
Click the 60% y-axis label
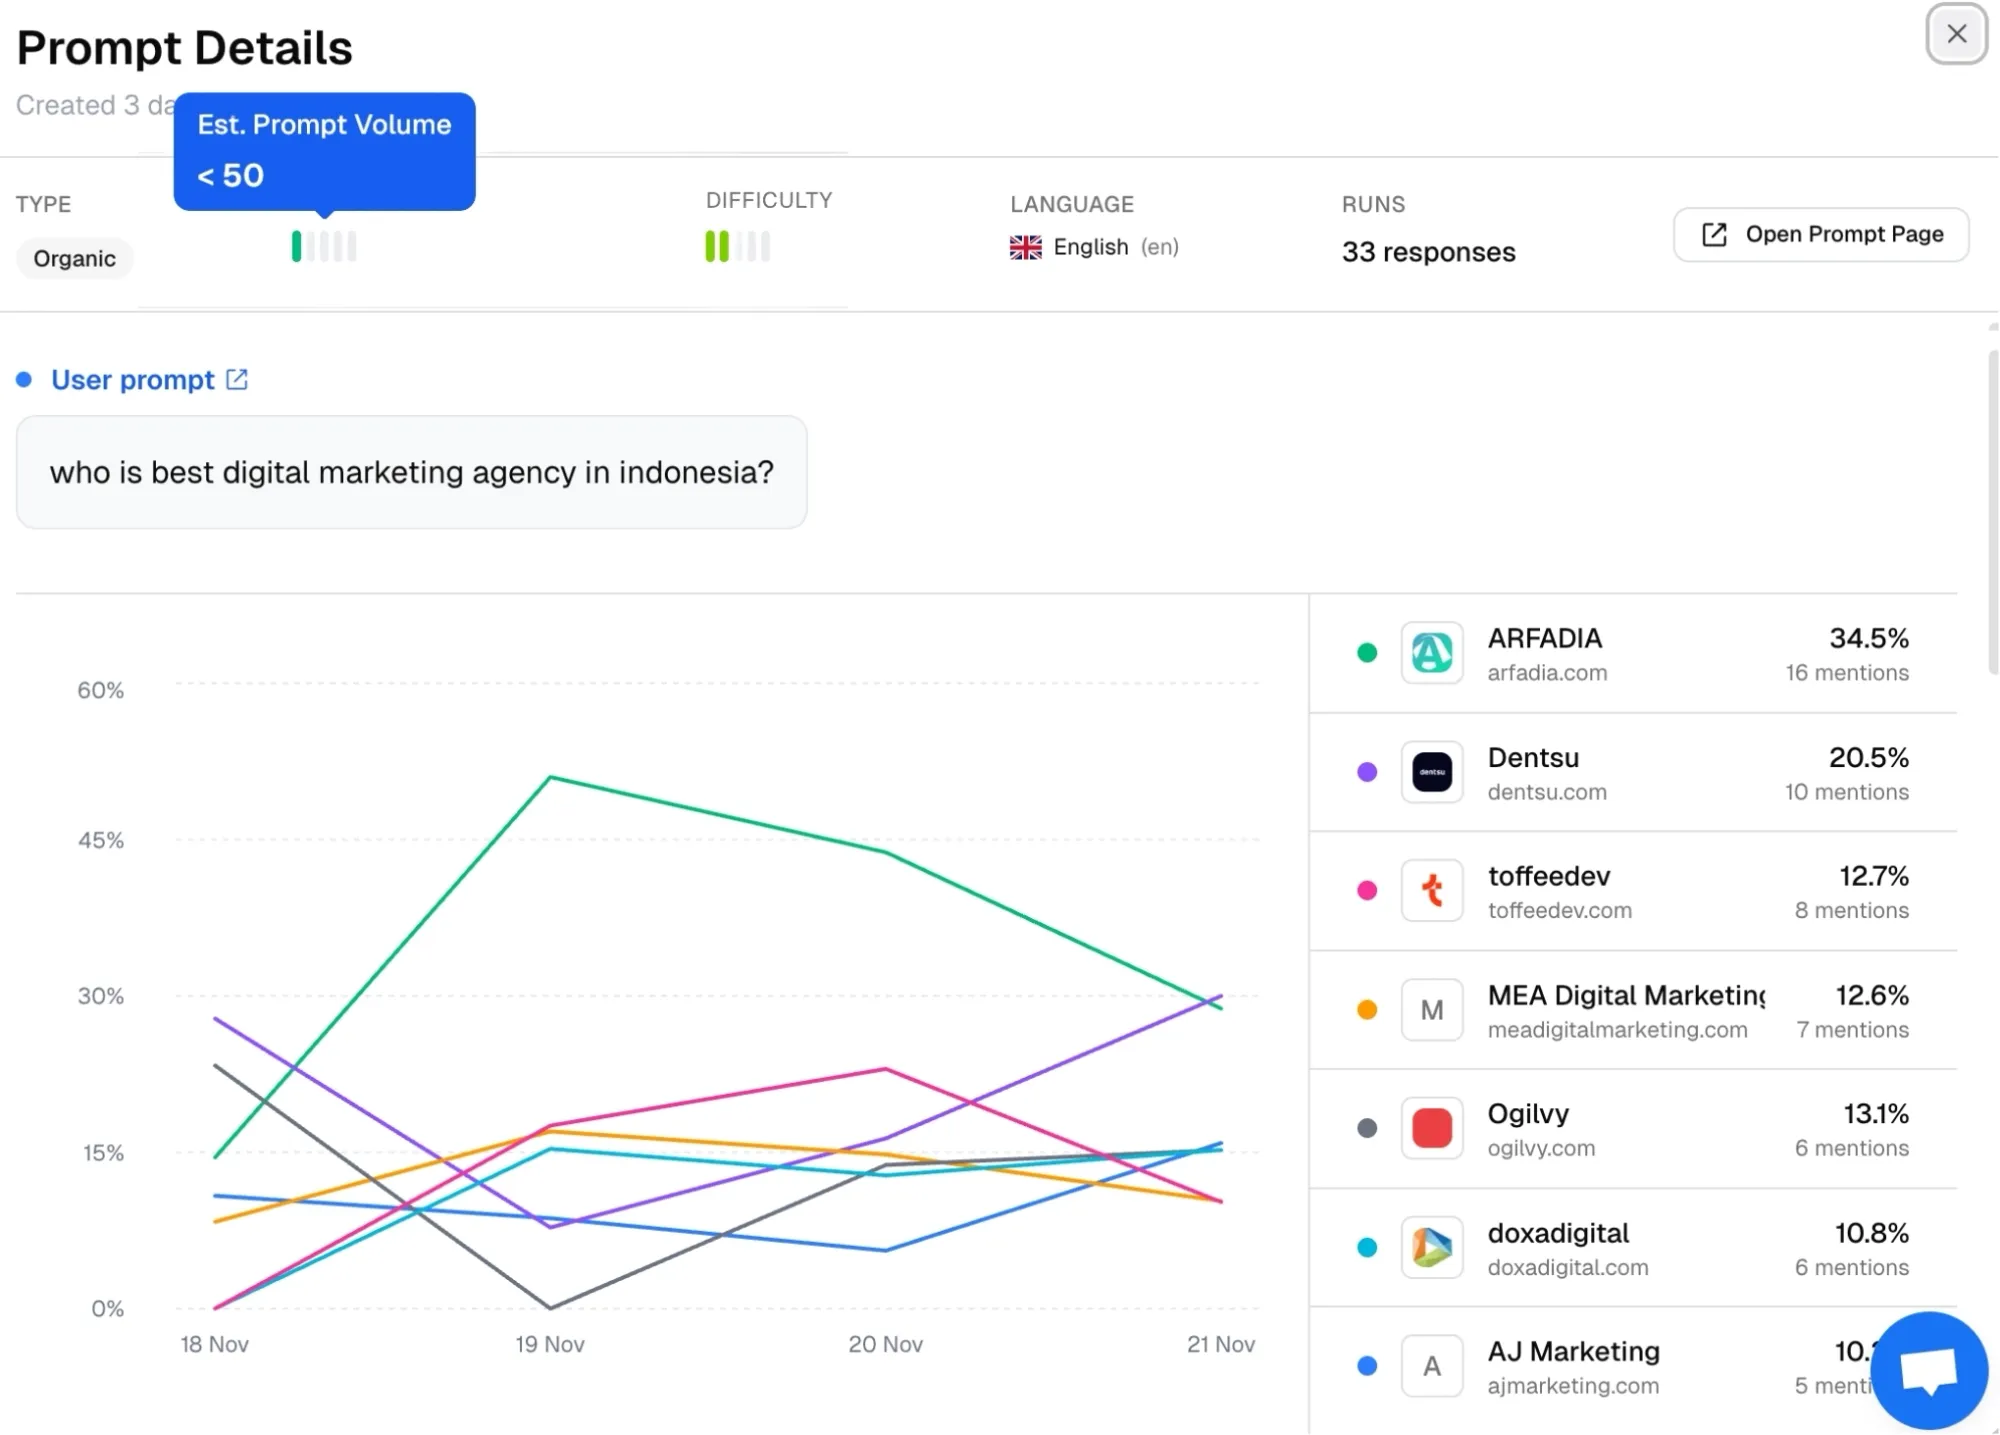tap(101, 690)
